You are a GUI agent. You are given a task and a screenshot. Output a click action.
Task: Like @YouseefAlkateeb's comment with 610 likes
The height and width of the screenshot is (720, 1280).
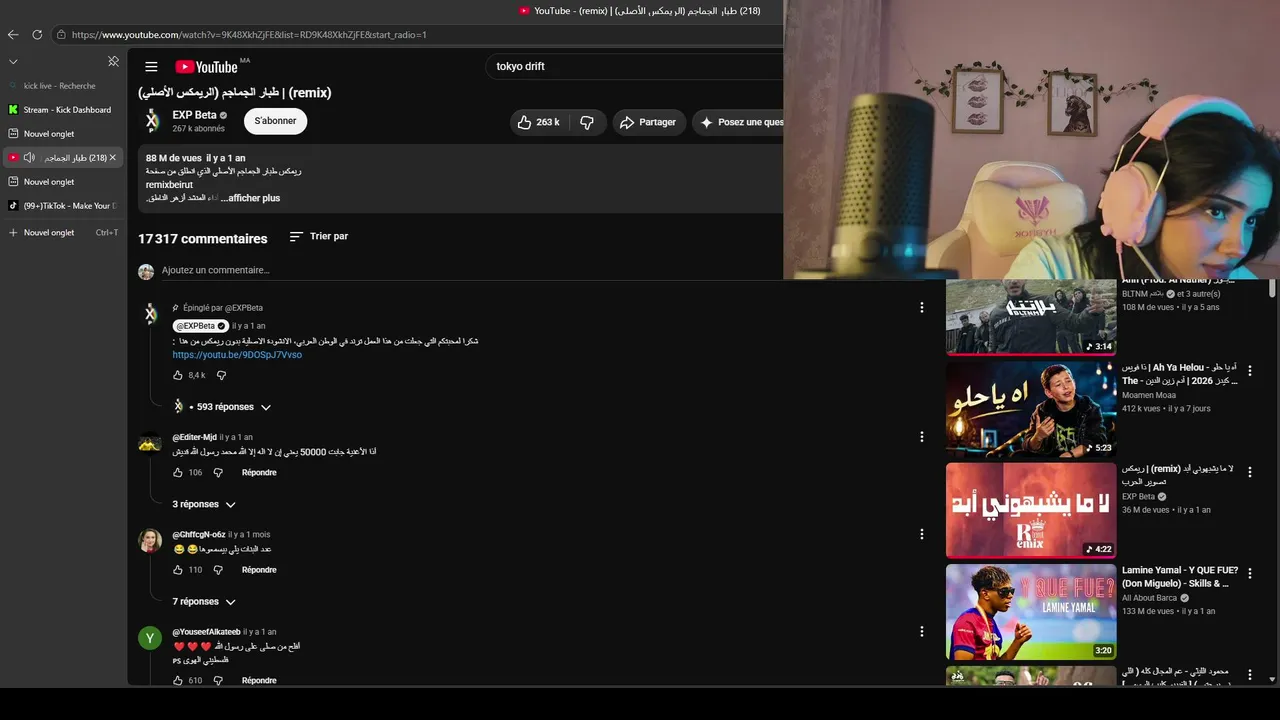click(178, 681)
